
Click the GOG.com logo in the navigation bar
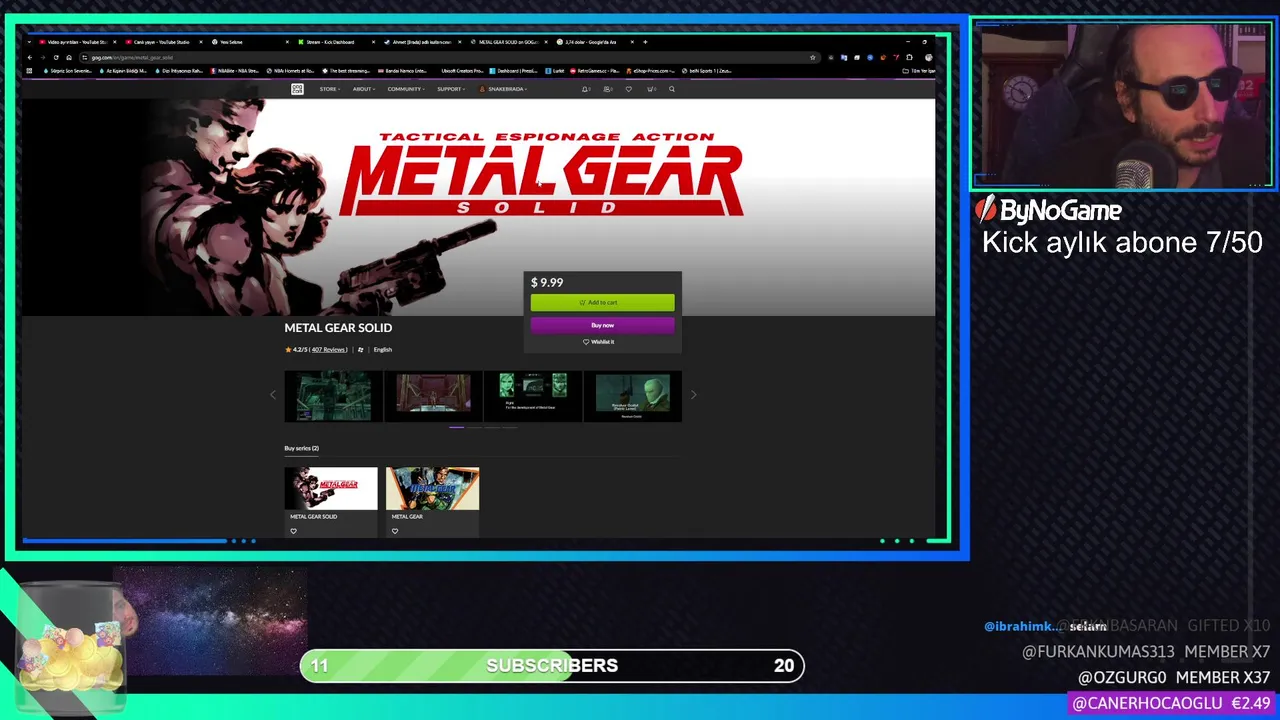297,89
